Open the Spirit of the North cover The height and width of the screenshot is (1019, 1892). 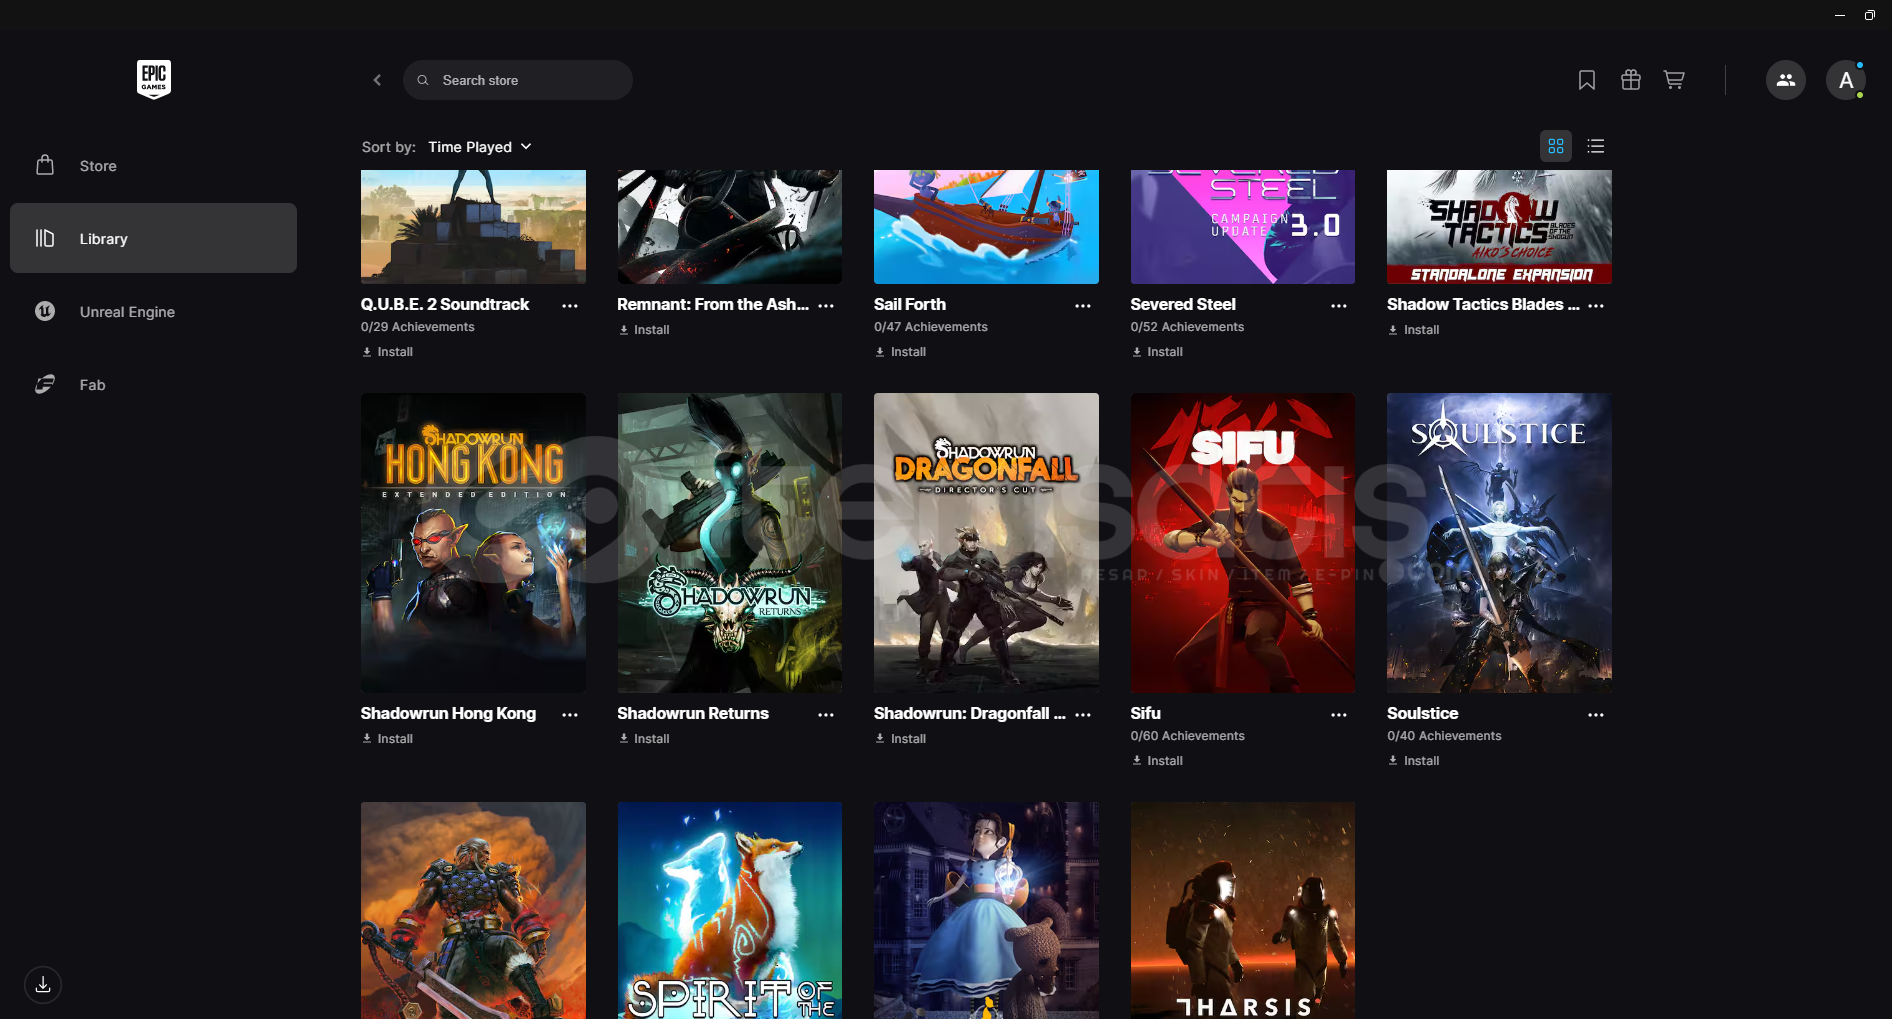pyautogui.click(x=730, y=910)
